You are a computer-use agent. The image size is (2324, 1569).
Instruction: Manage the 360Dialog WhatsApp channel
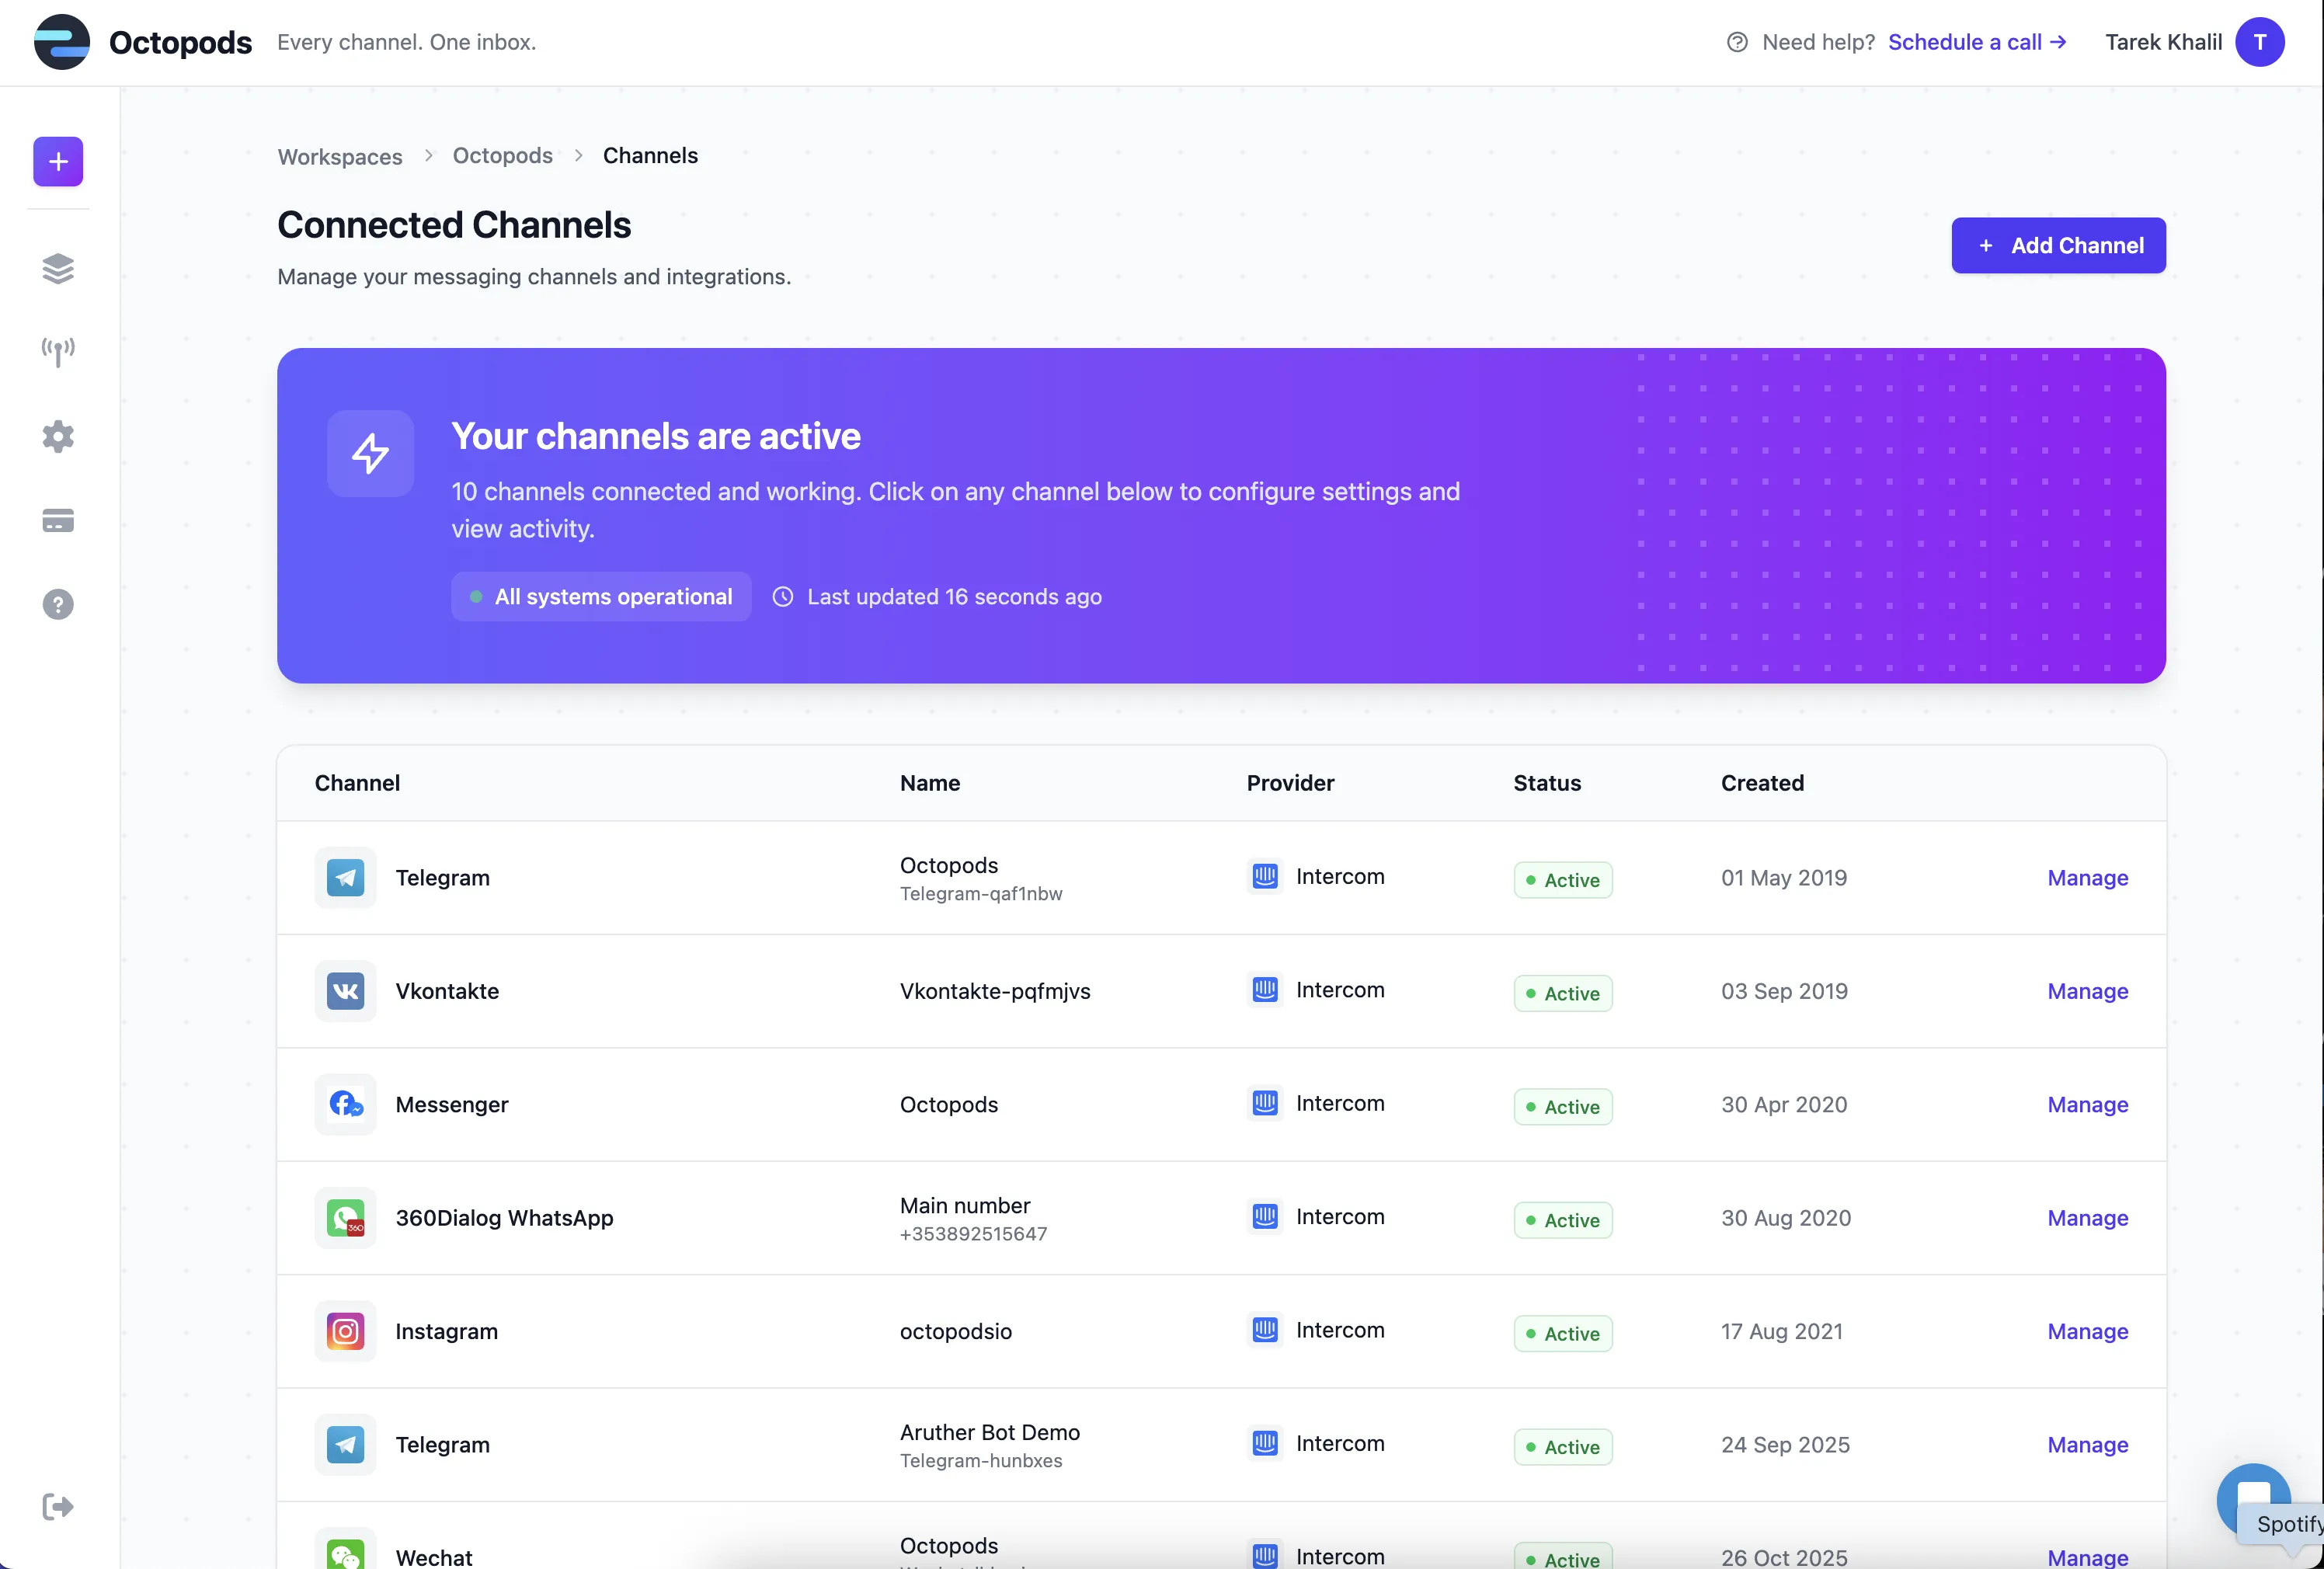pos(2087,1218)
